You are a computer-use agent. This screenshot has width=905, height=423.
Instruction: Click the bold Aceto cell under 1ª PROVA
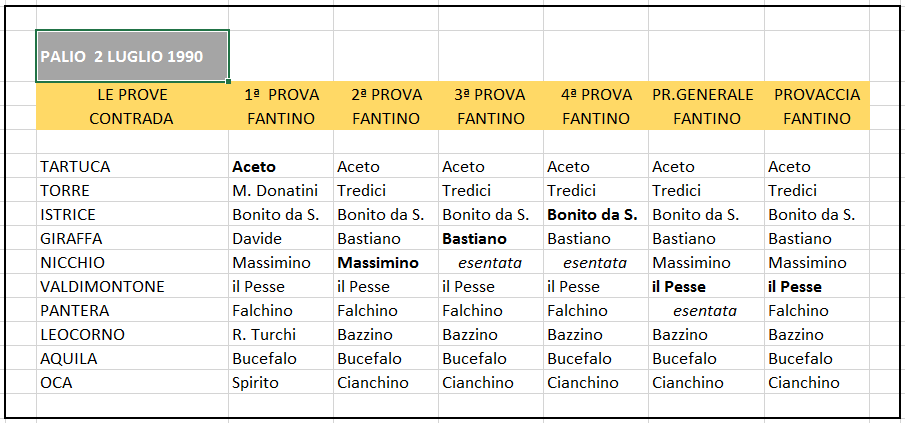pyautogui.click(x=281, y=167)
